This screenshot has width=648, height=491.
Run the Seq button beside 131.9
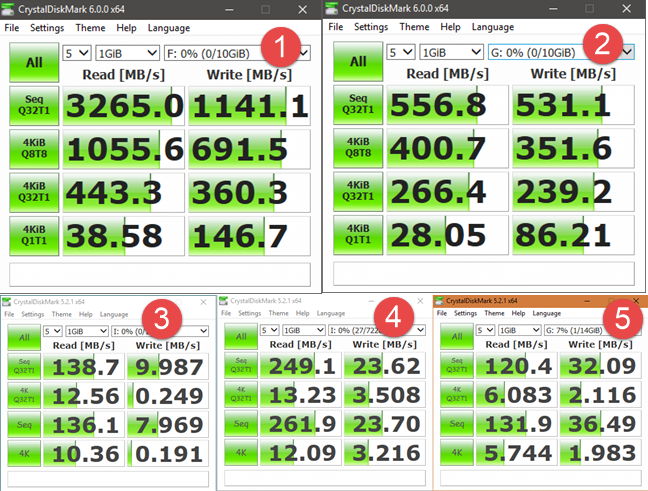coord(457,424)
